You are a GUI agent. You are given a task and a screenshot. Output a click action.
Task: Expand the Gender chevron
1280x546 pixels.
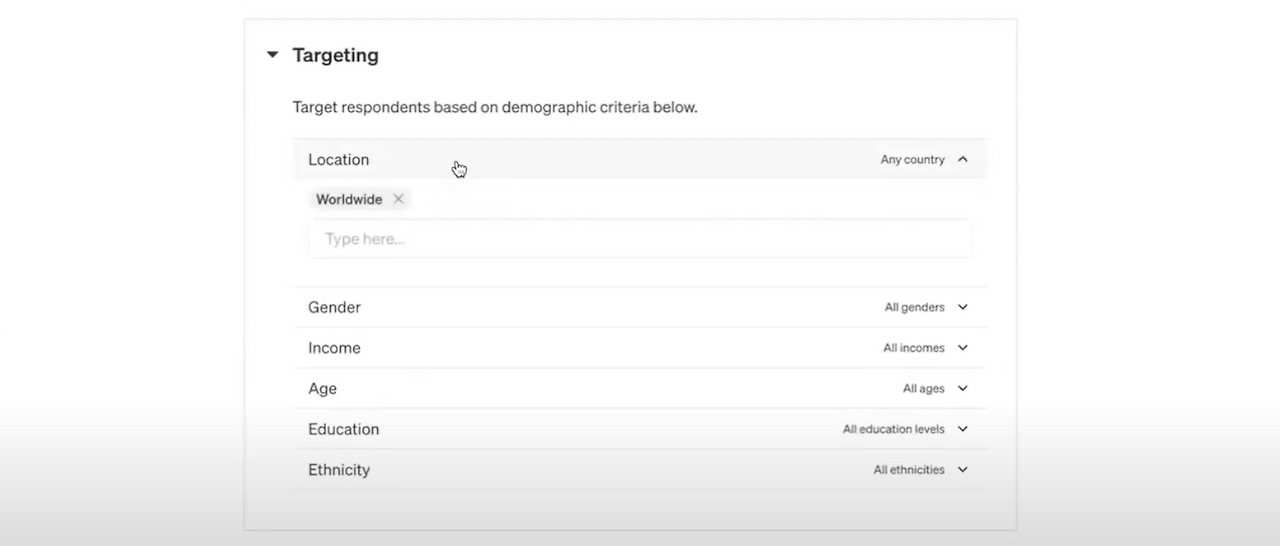tap(963, 307)
